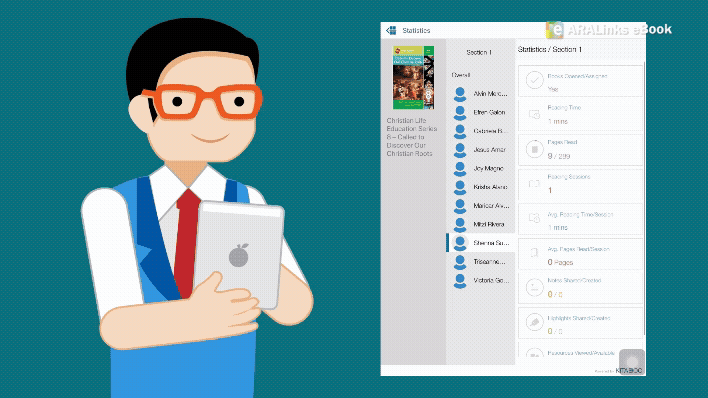Click the avatar icon beside Alvin Merc...
Image resolution: width=708 pixels, height=398 pixels.
460,94
